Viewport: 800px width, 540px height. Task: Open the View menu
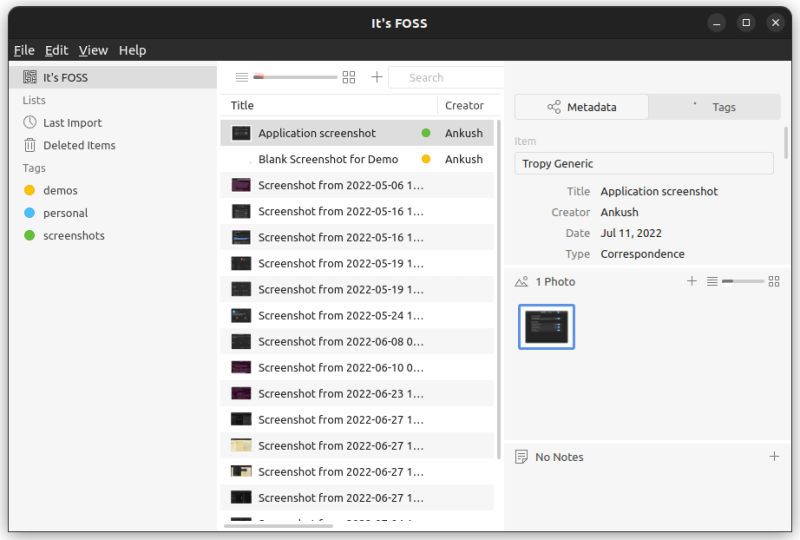pyautogui.click(x=93, y=50)
